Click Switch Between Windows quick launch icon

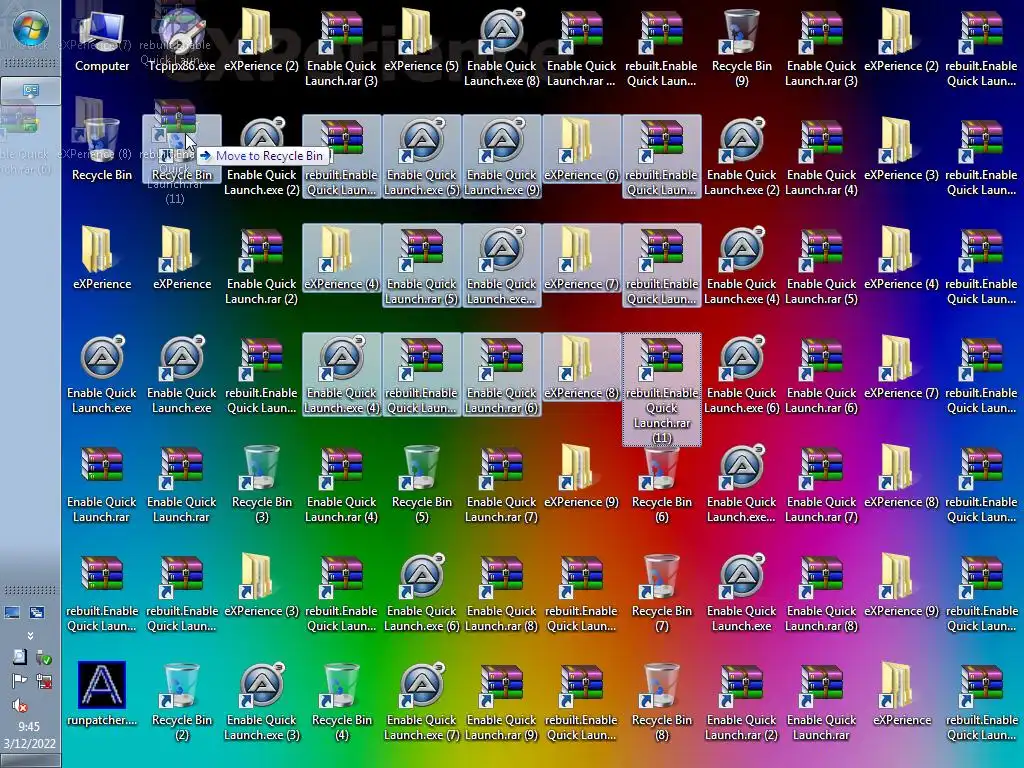(37, 613)
